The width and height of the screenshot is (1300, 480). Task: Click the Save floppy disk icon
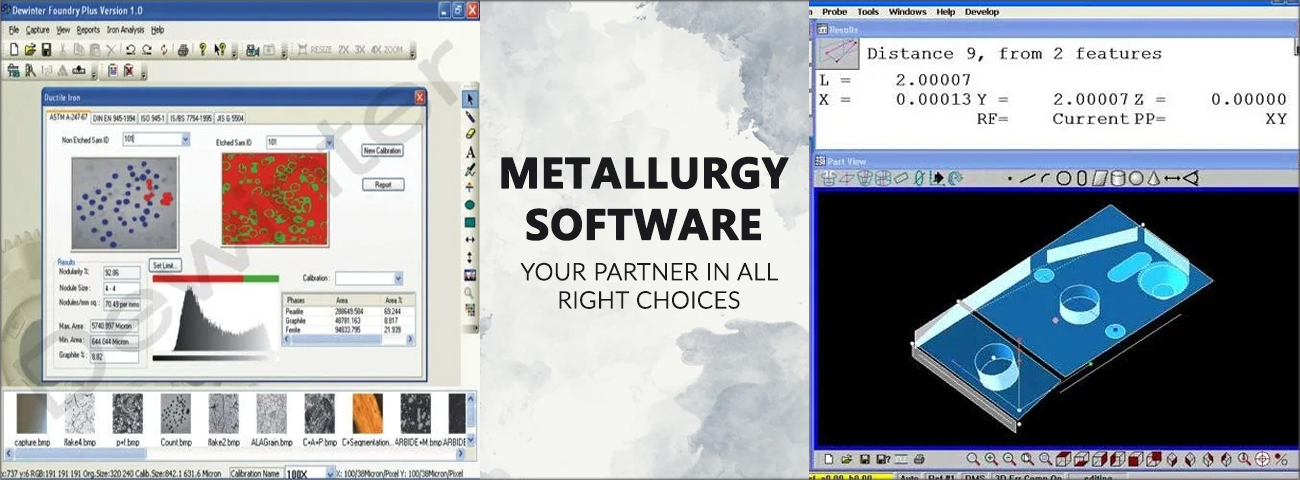tap(47, 49)
